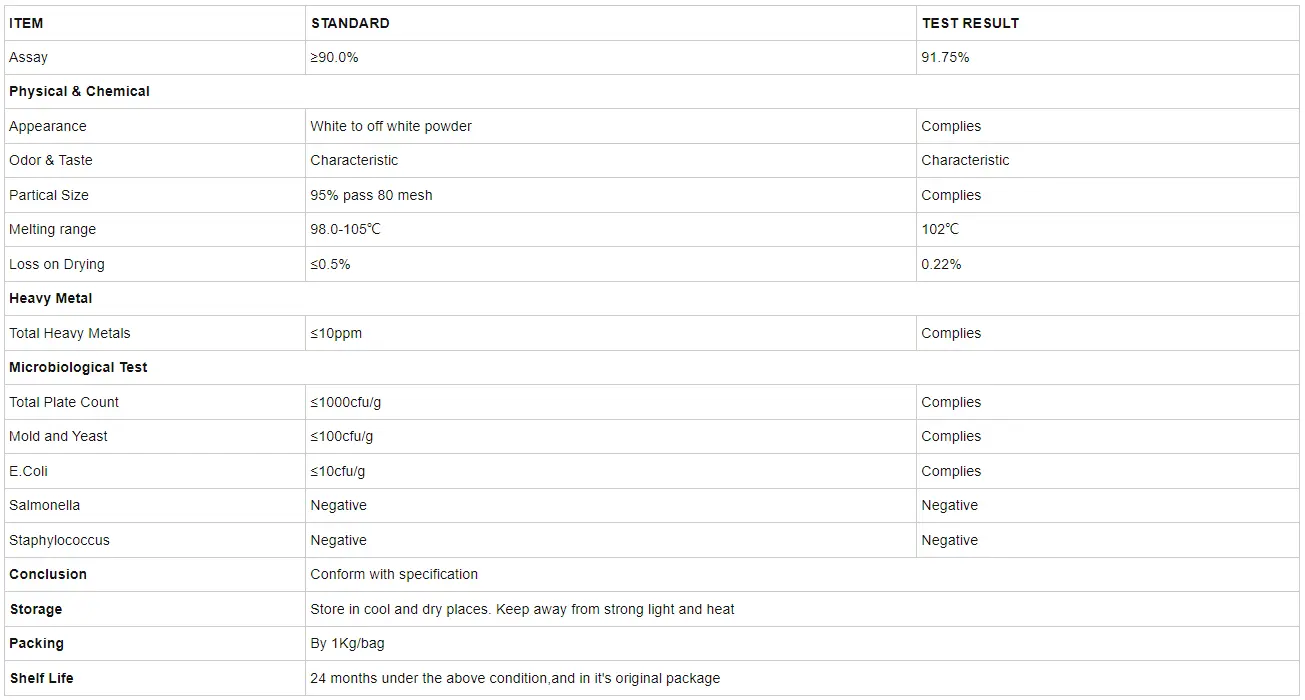This screenshot has width=1305, height=700.
Task: Select the Shelf Life row label
Action: point(41,678)
